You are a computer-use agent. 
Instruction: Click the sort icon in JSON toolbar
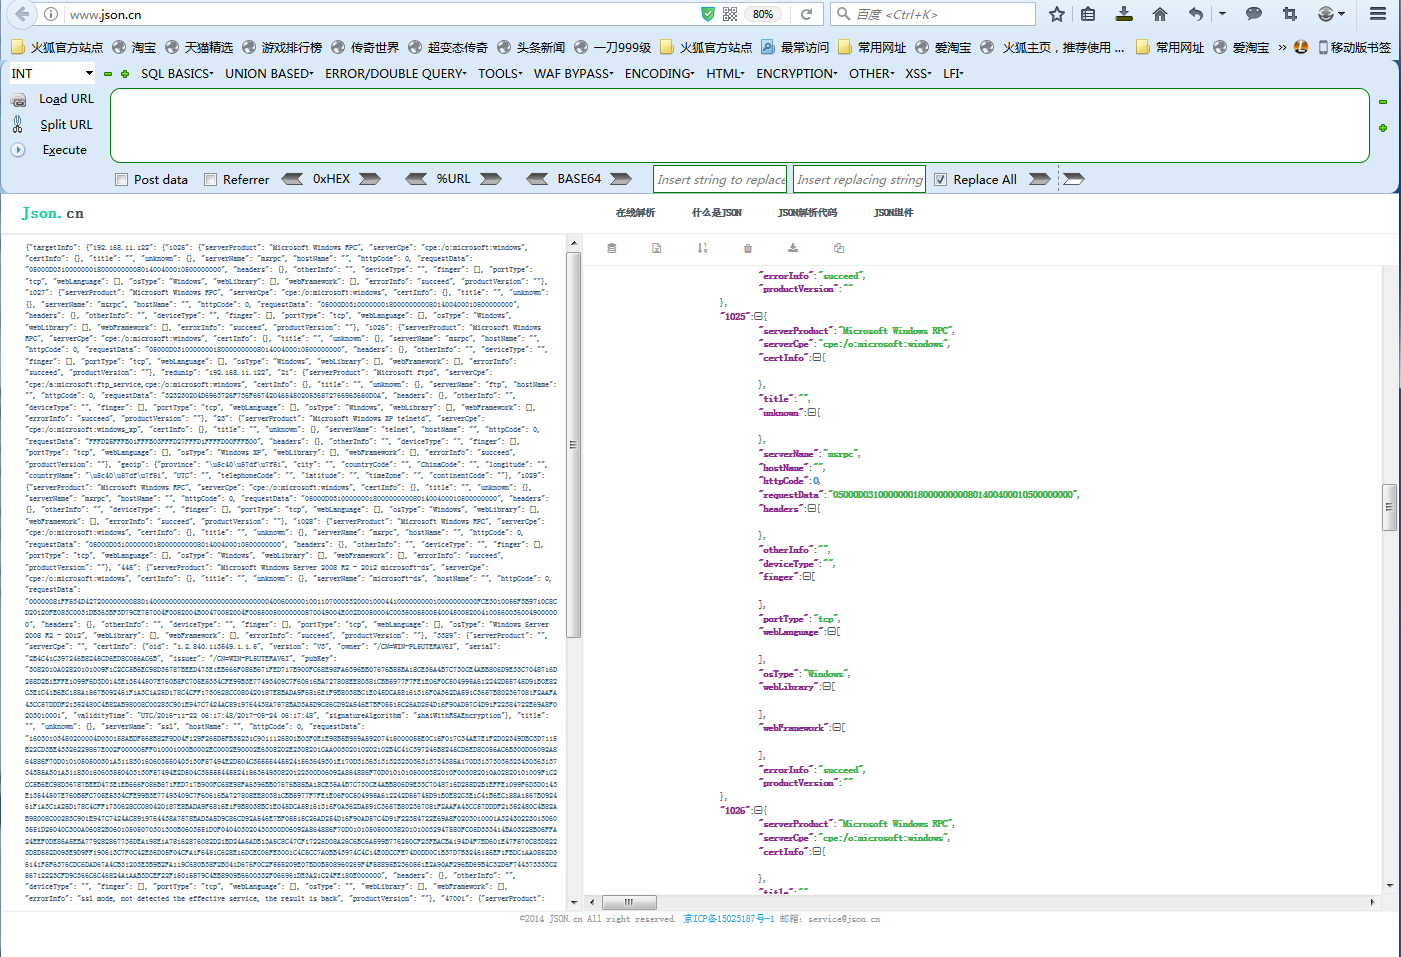tap(702, 248)
